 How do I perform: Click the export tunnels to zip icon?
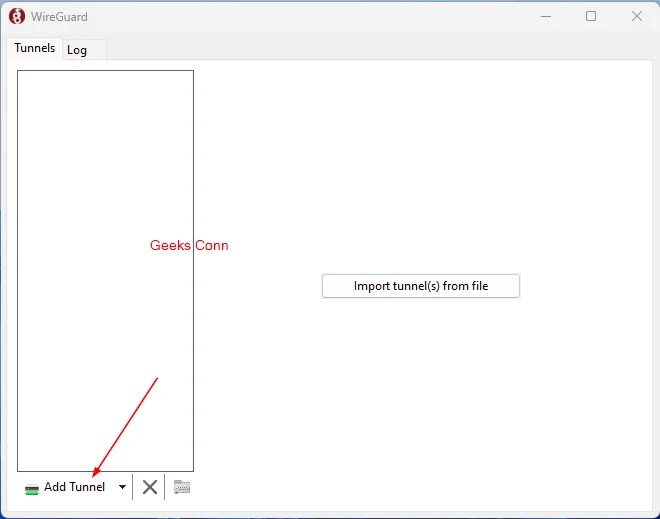pyautogui.click(x=182, y=487)
